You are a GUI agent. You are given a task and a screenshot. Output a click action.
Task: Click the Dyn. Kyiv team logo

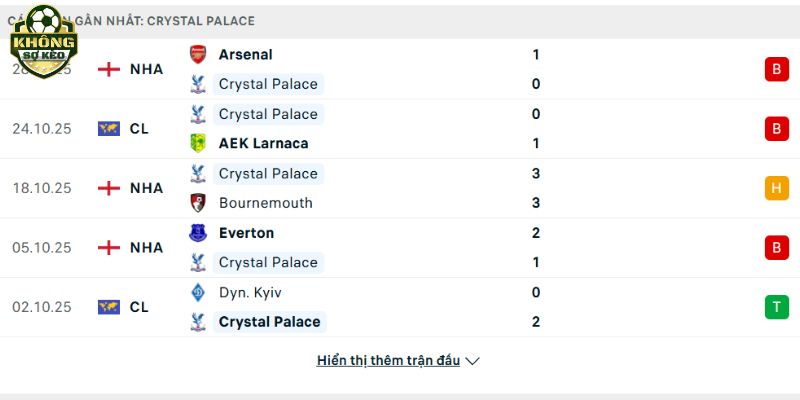(198, 293)
